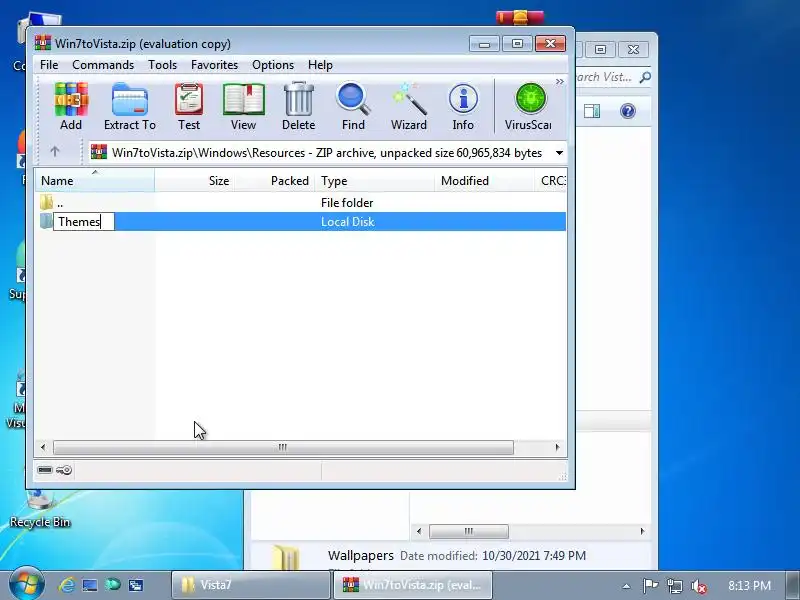Open the Recycle Bin desktop icon
This screenshot has width=800, height=600.
pos(40,509)
